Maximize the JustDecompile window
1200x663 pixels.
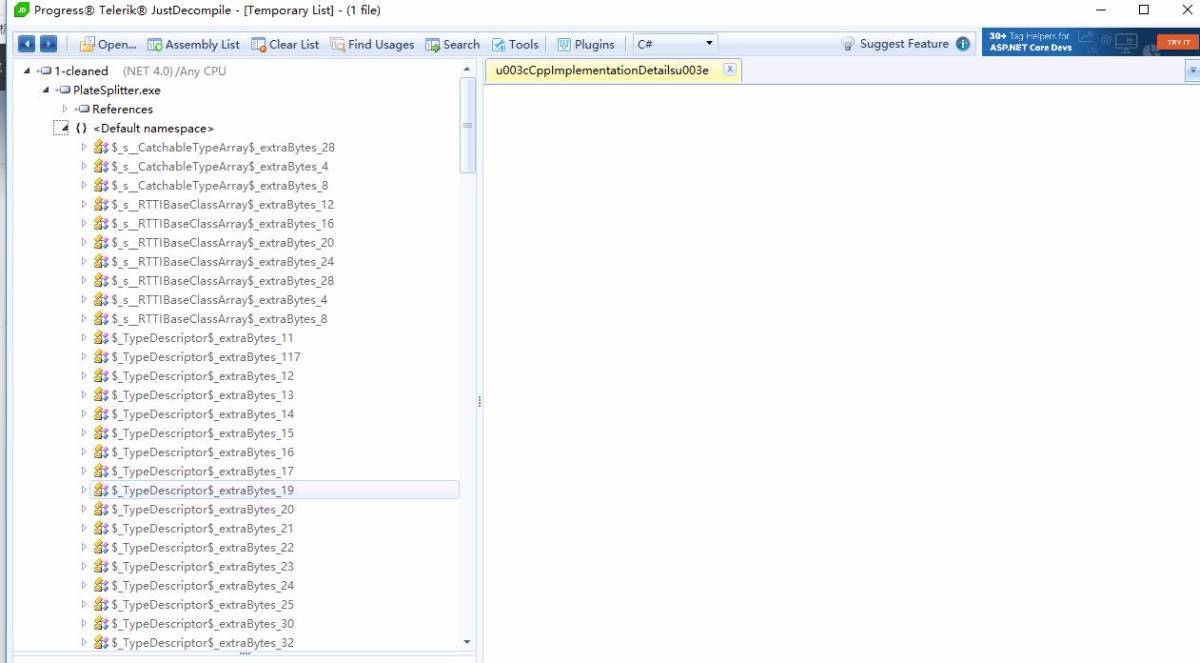pos(1144,10)
